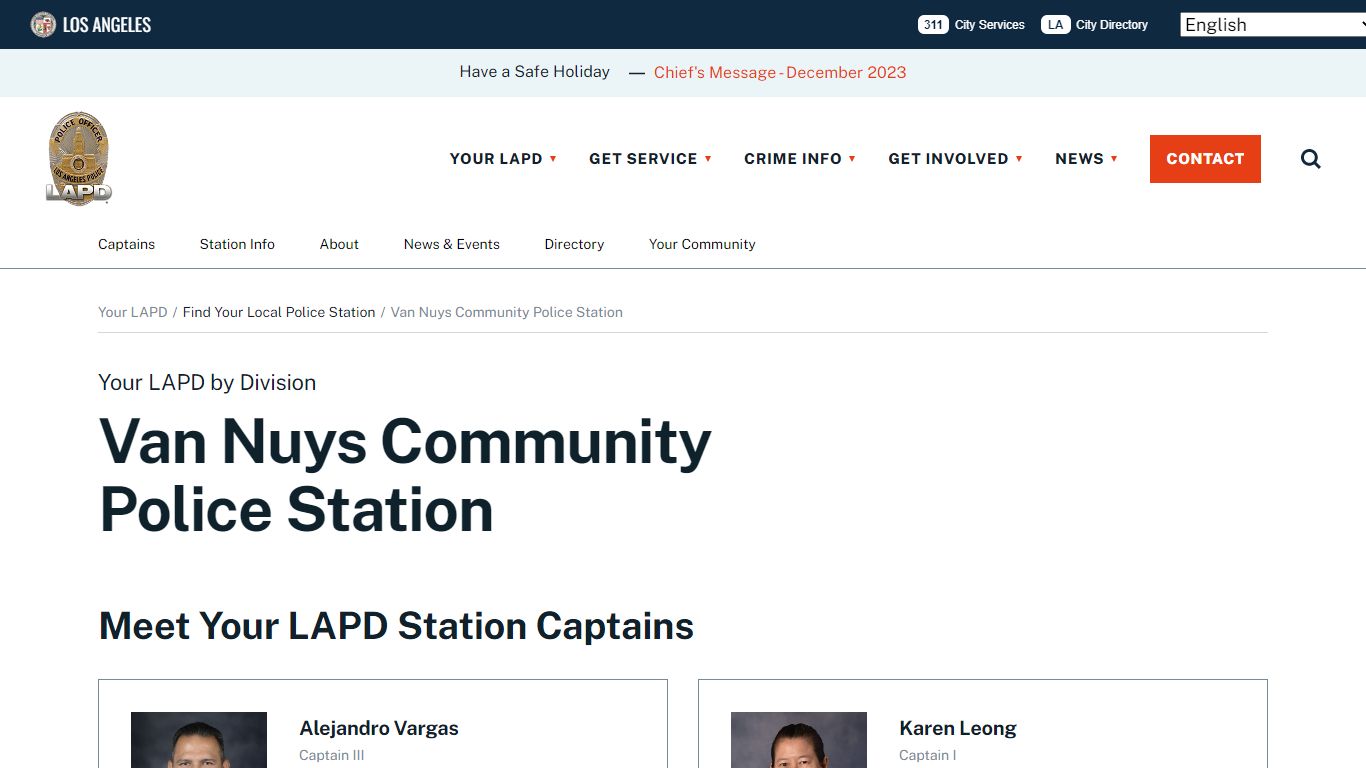
Task: Click the 311 City Services badge
Action: tap(971, 25)
